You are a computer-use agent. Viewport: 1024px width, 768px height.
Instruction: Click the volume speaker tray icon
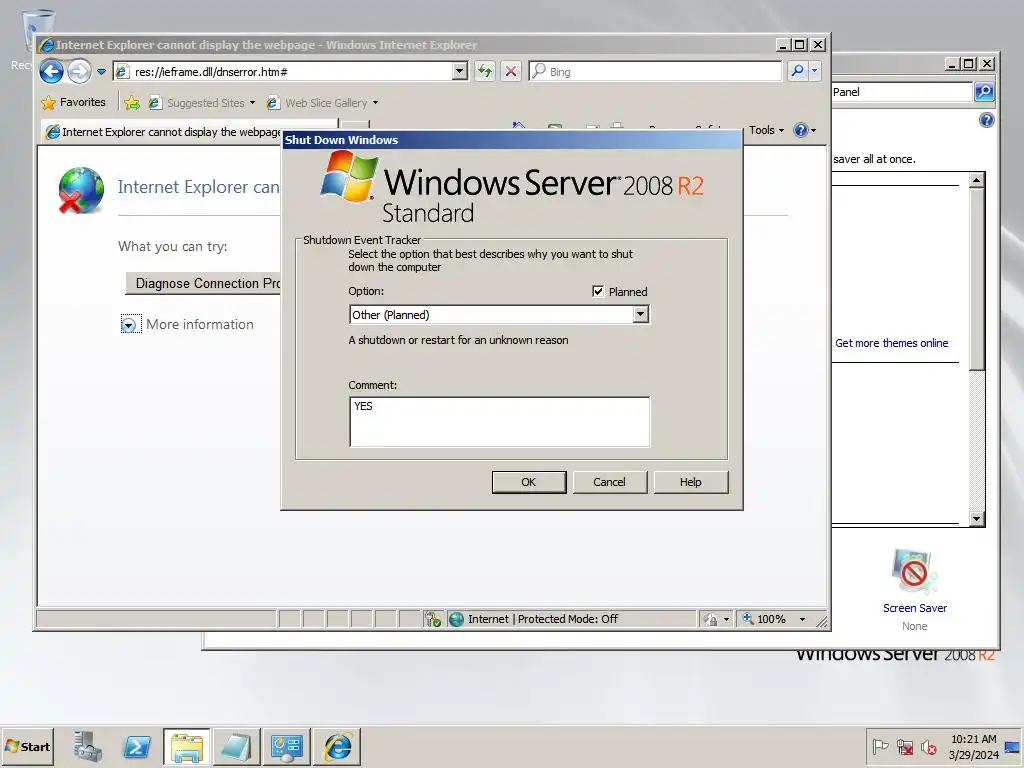(928, 746)
